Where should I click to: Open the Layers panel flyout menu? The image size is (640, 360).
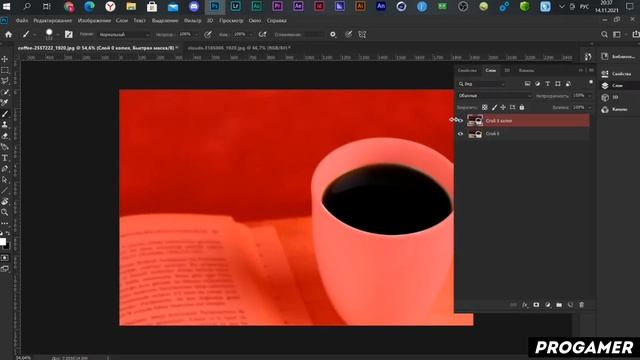click(591, 71)
